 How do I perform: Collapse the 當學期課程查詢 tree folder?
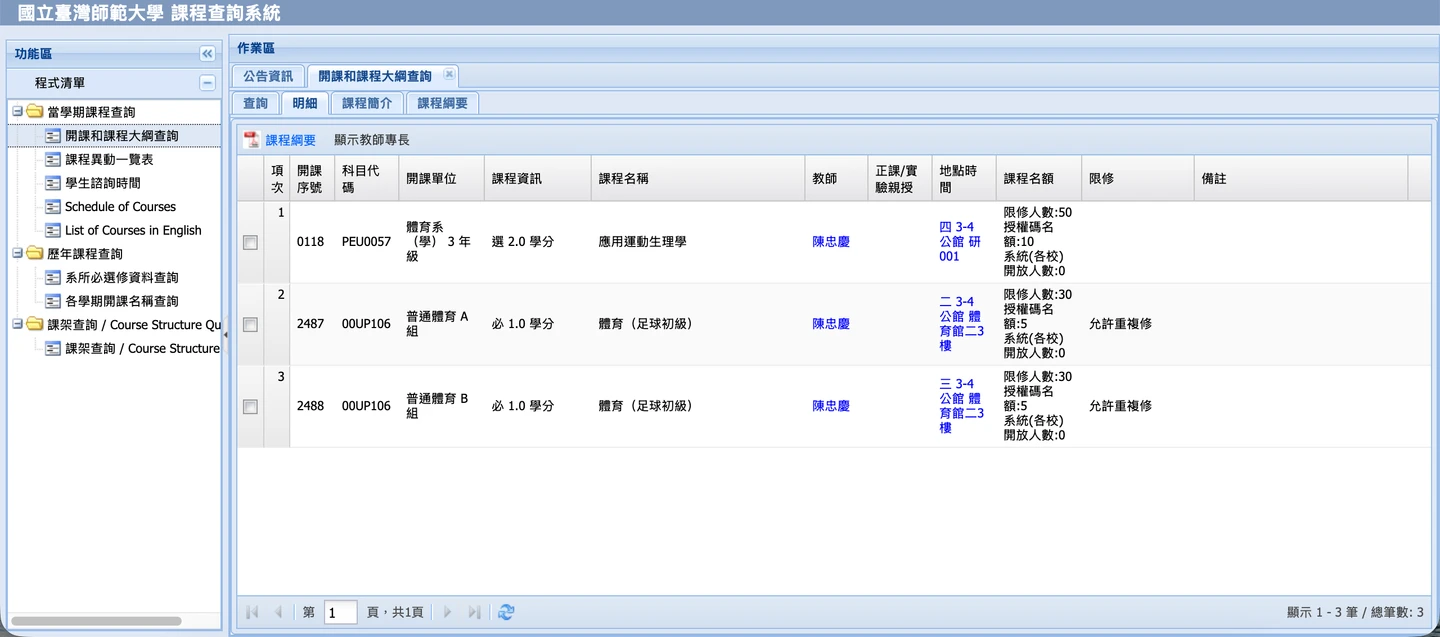click(17, 112)
